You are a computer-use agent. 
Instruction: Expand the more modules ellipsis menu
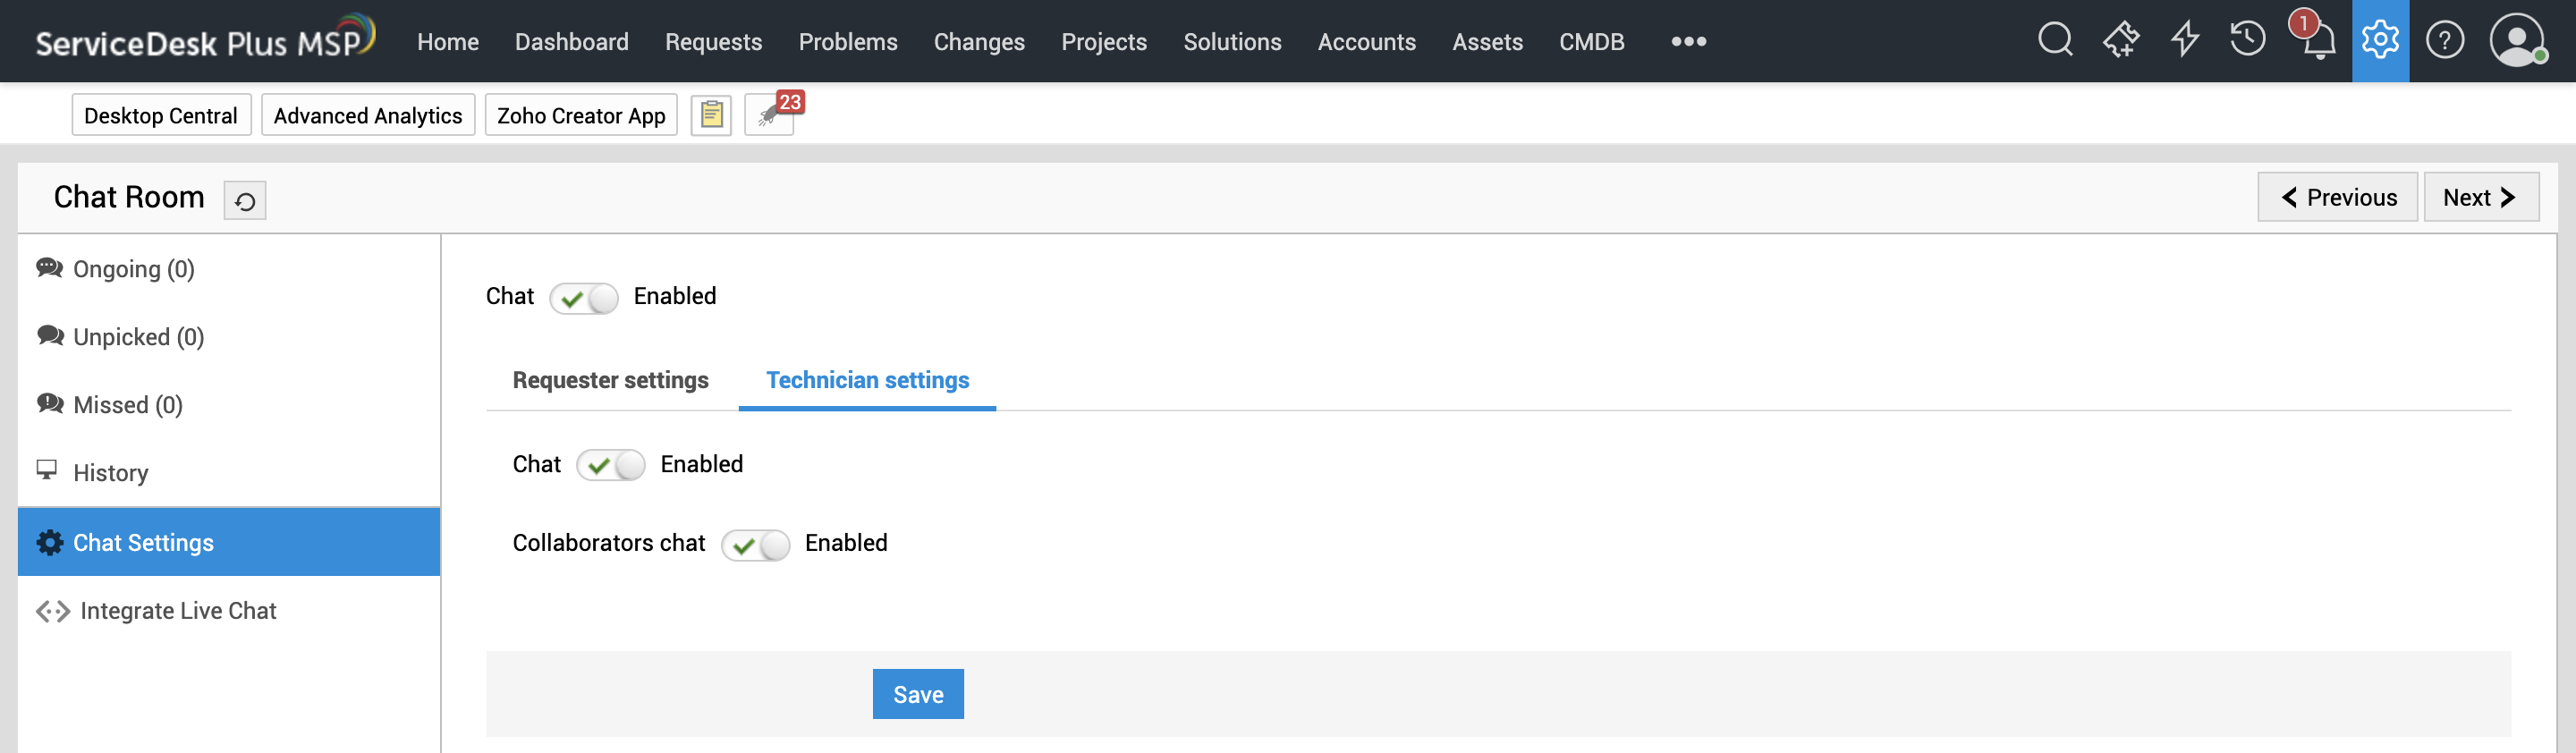pyautogui.click(x=1688, y=41)
